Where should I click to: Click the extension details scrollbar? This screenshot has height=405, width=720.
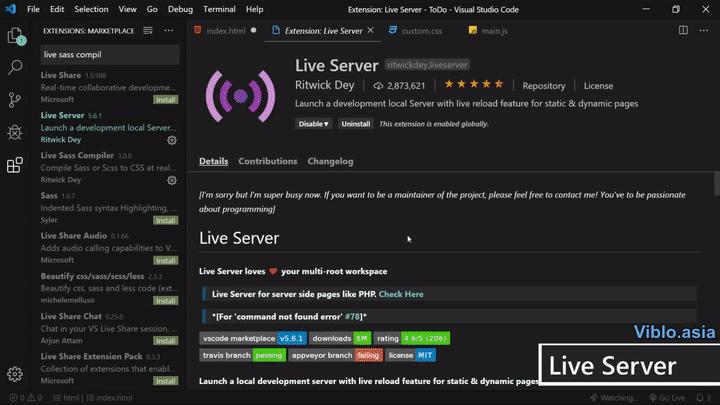click(x=717, y=184)
